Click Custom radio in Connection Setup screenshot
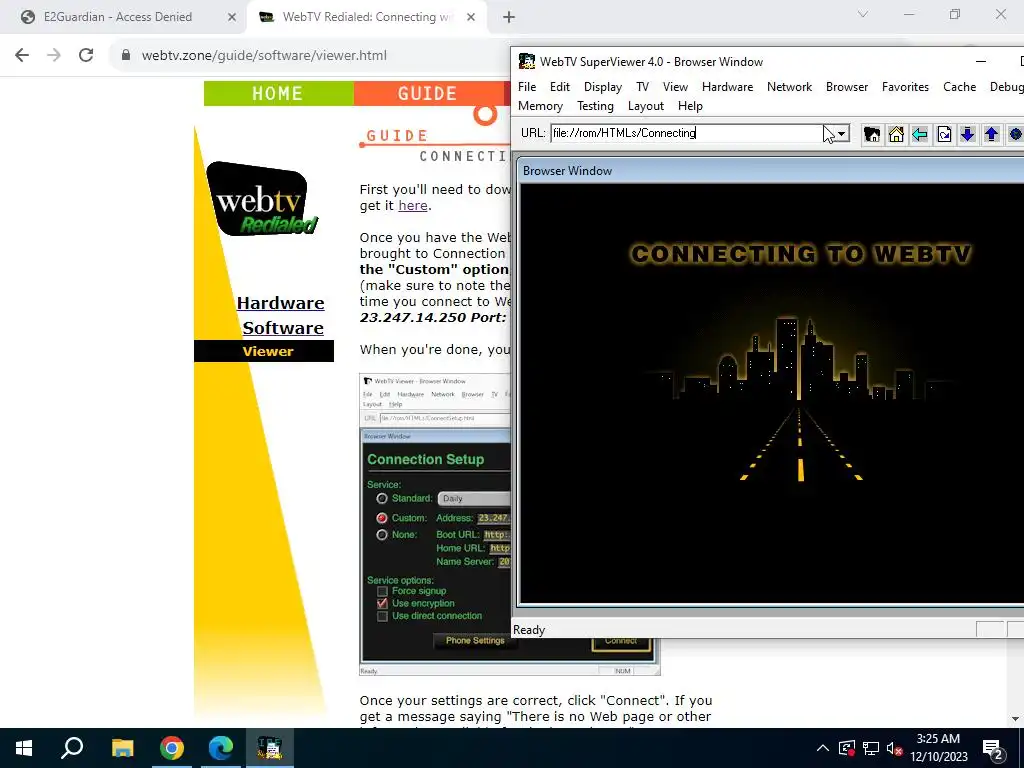This screenshot has width=1024, height=768. click(382, 518)
